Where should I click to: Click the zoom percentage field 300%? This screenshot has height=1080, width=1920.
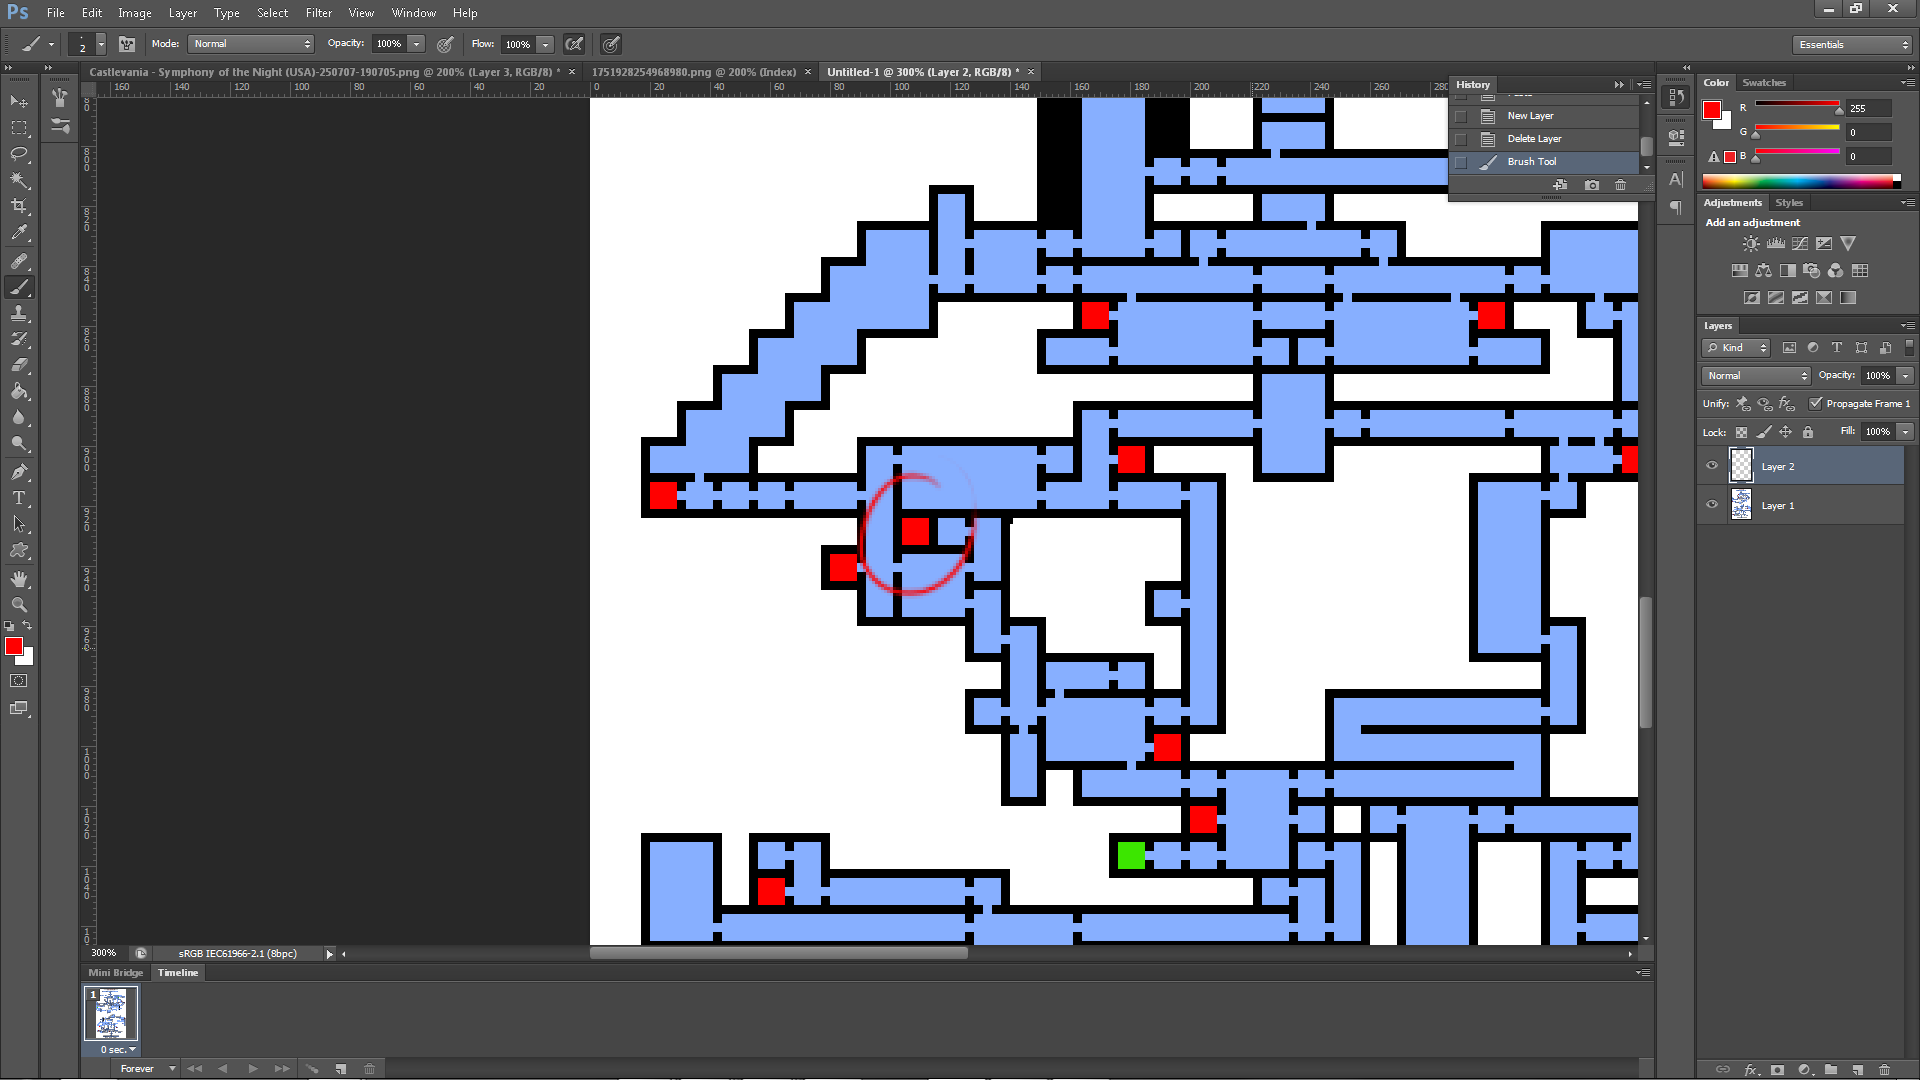pos(103,954)
